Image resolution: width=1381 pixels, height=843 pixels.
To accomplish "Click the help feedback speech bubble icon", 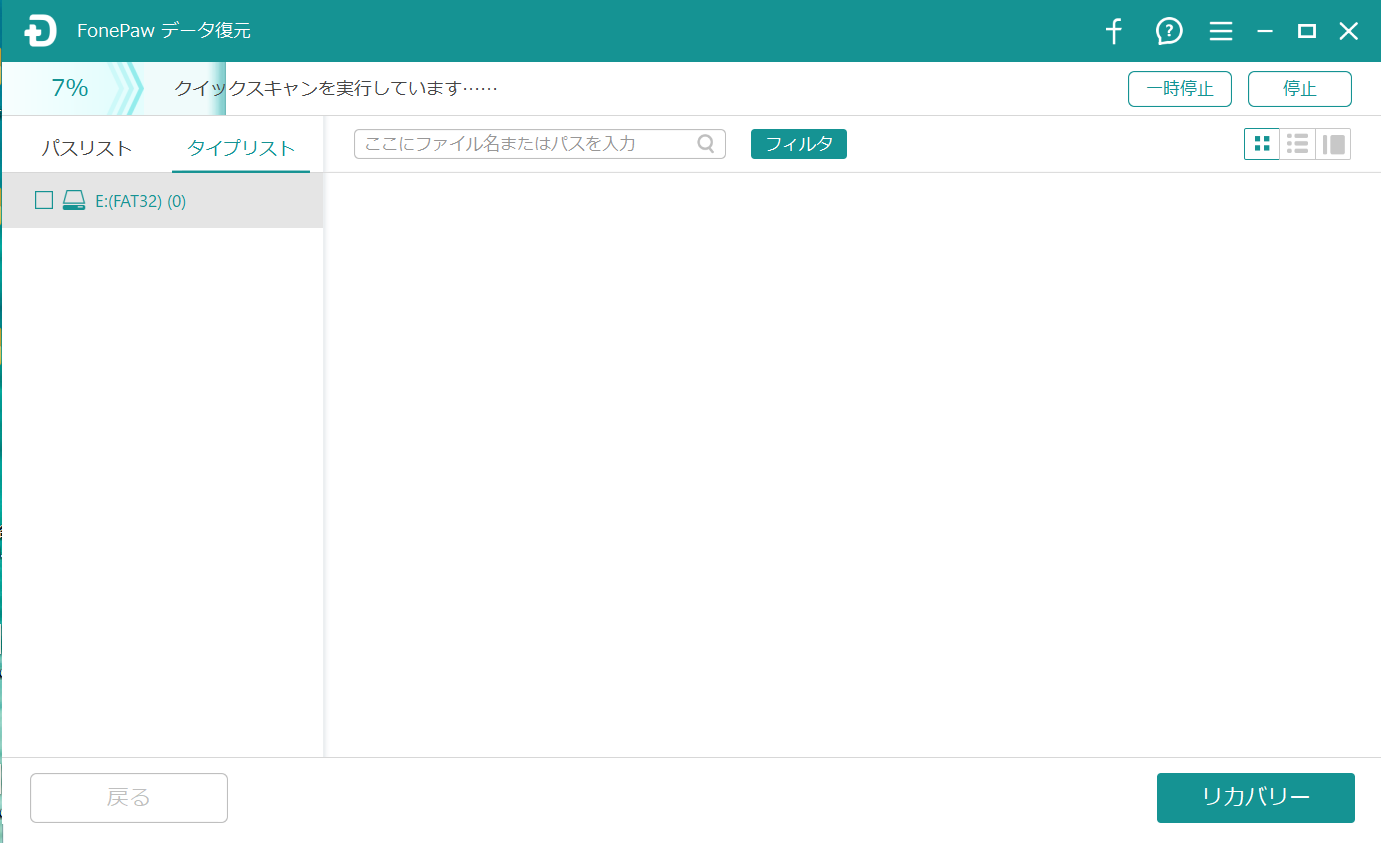I will 1169,32.
